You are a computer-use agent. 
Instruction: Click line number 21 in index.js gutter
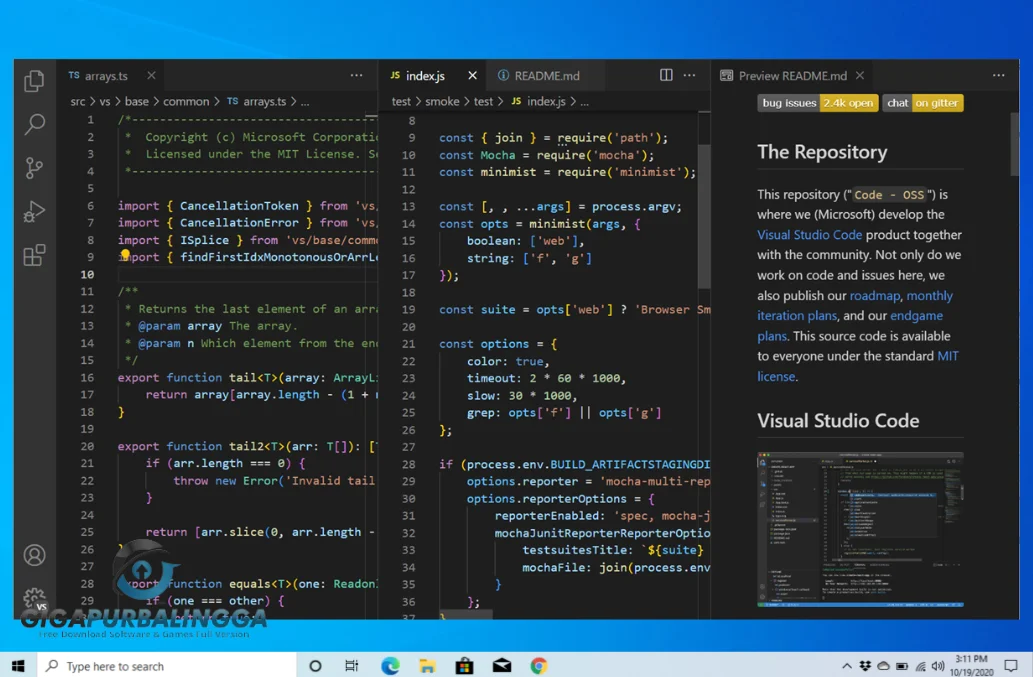pyautogui.click(x=408, y=344)
